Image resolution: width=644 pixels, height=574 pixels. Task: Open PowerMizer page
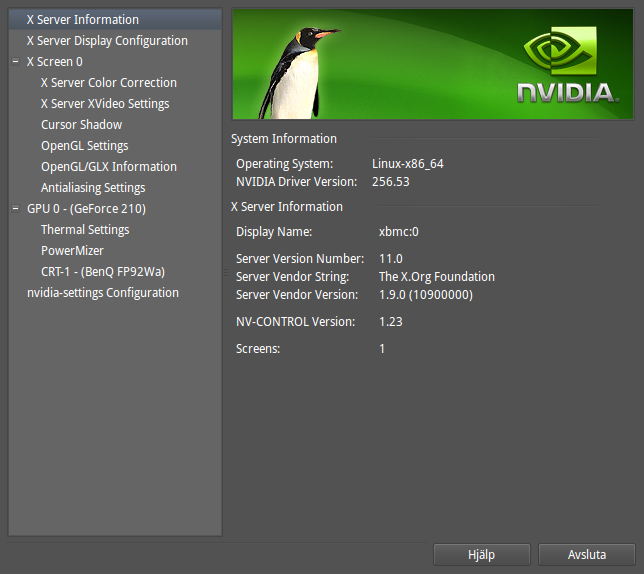coord(72,250)
